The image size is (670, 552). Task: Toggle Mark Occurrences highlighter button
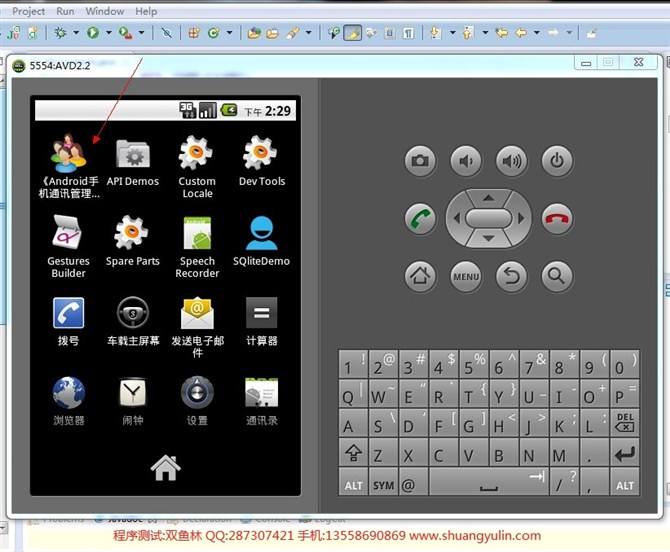[x=353, y=33]
